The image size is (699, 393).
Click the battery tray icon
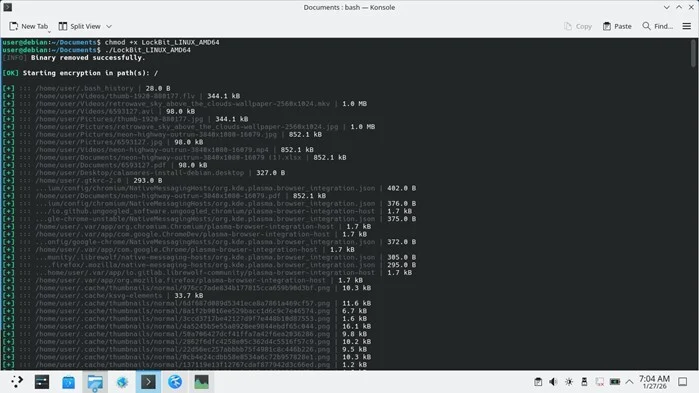click(x=615, y=382)
